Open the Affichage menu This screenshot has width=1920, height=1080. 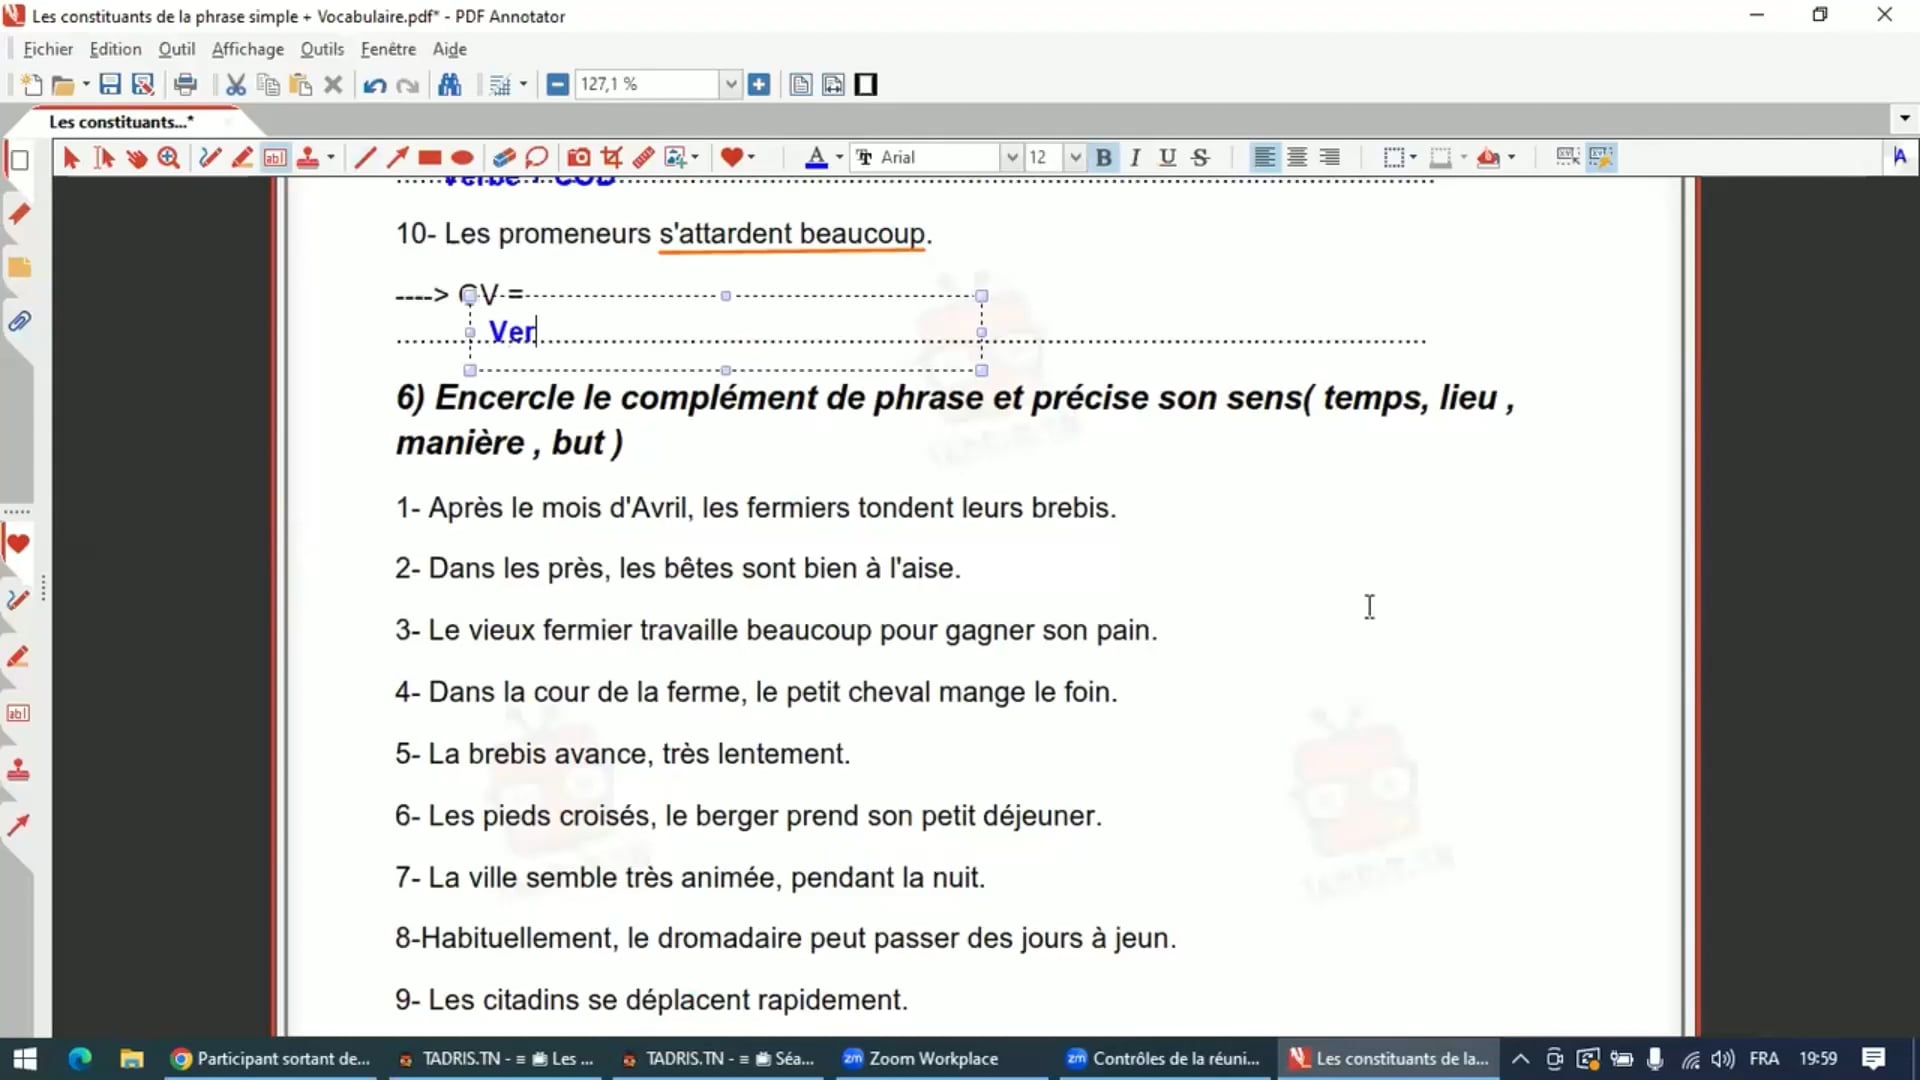[x=247, y=49]
